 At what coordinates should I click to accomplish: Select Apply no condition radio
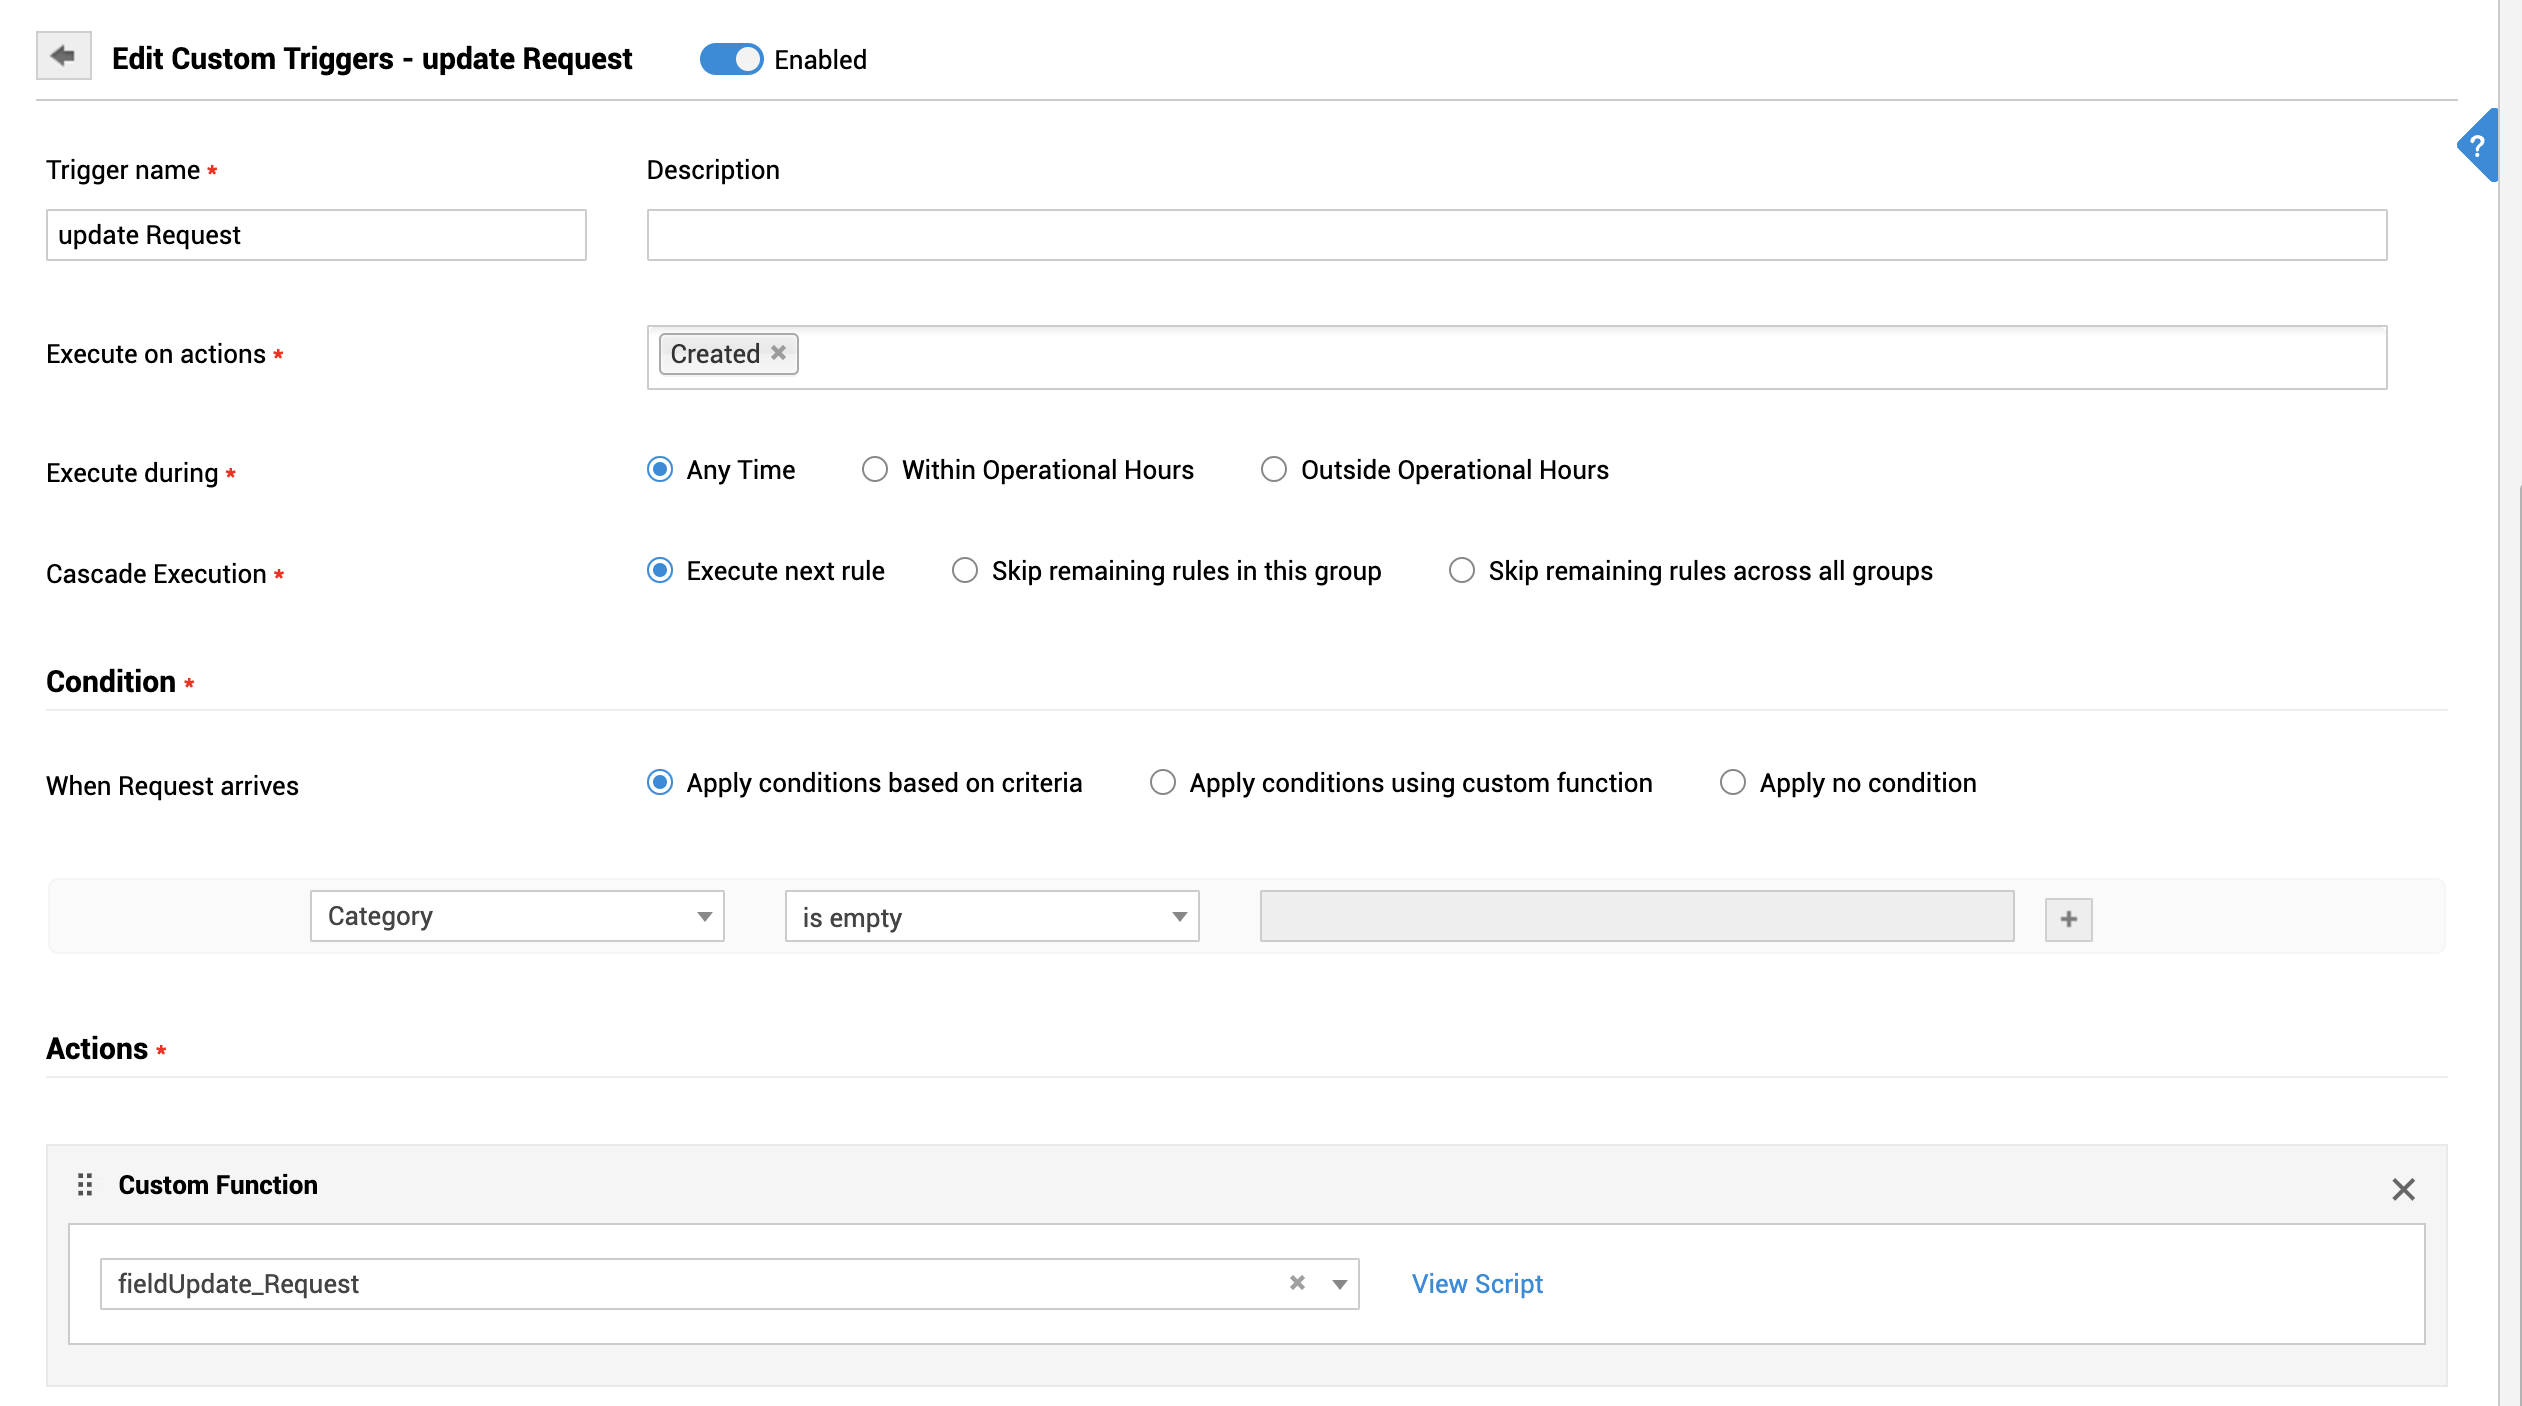1733,783
